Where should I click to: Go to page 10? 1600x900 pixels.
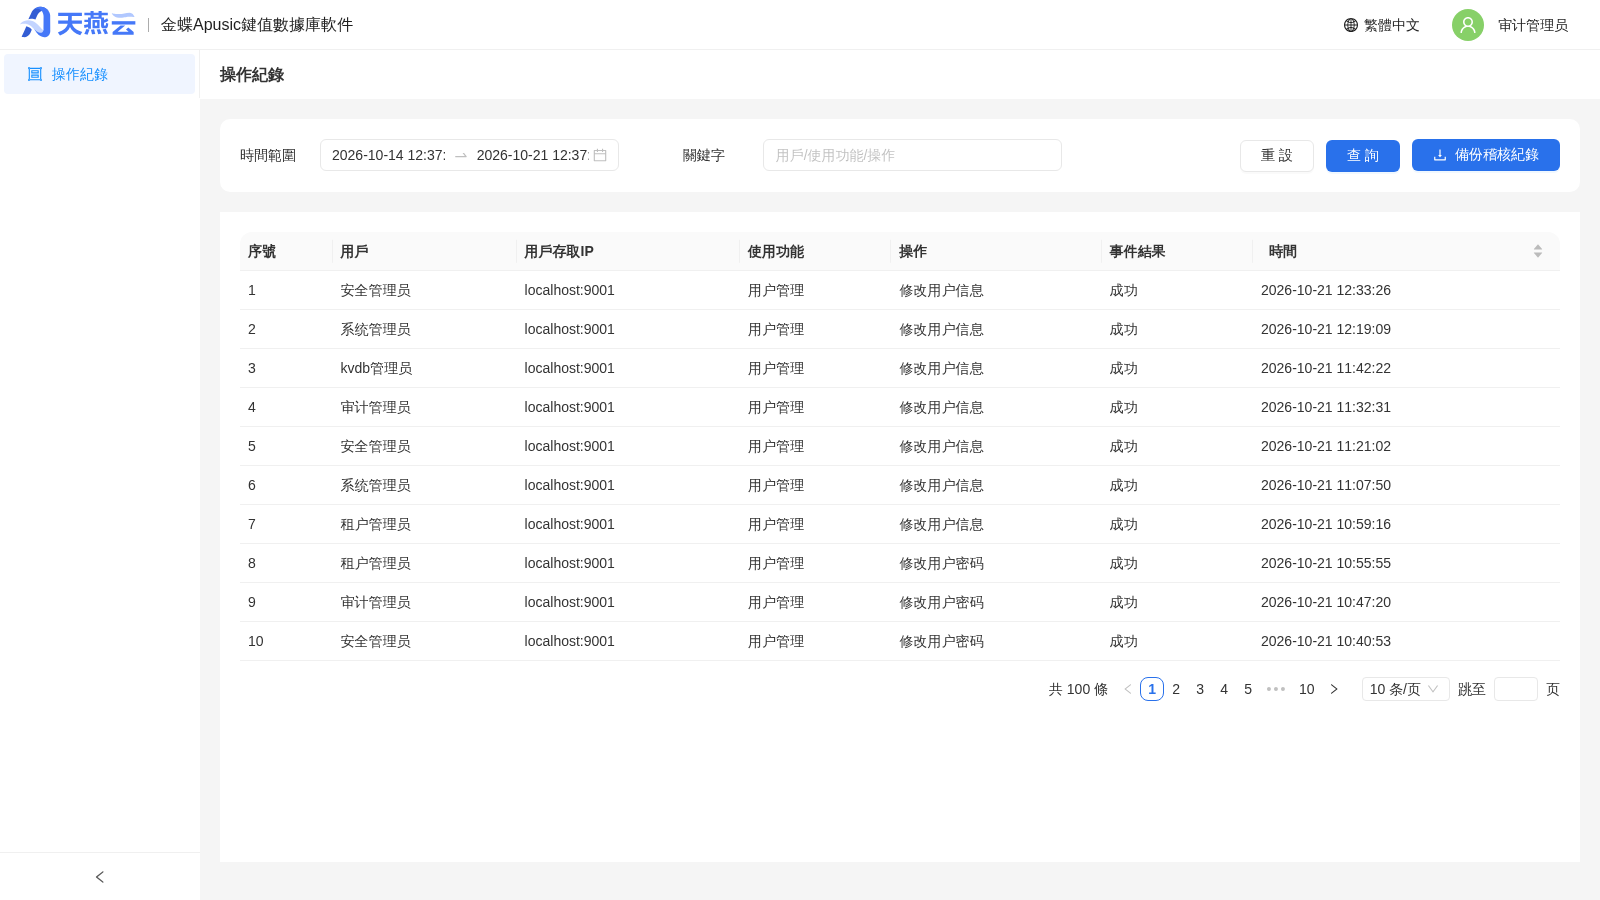coord(1307,689)
